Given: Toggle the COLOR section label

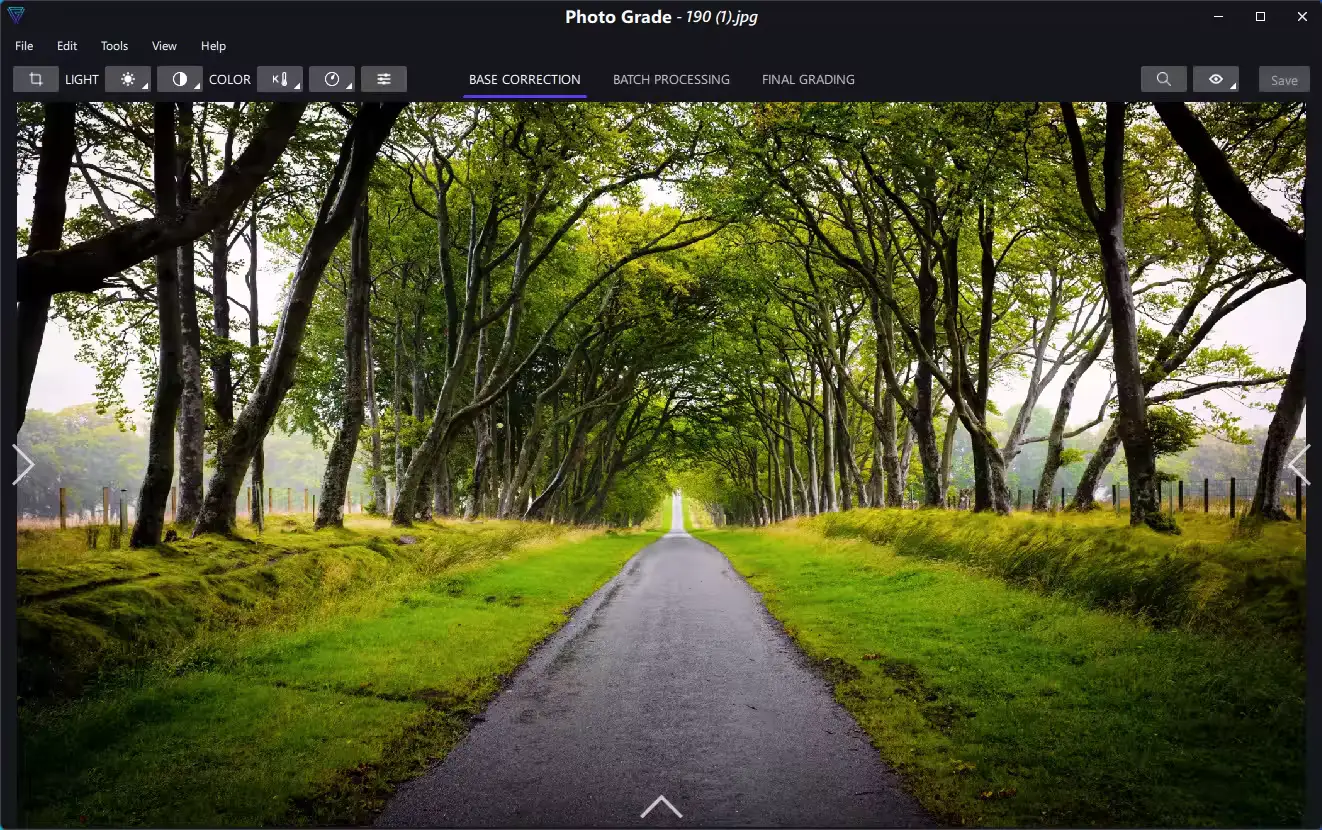Looking at the screenshot, I should (229, 79).
